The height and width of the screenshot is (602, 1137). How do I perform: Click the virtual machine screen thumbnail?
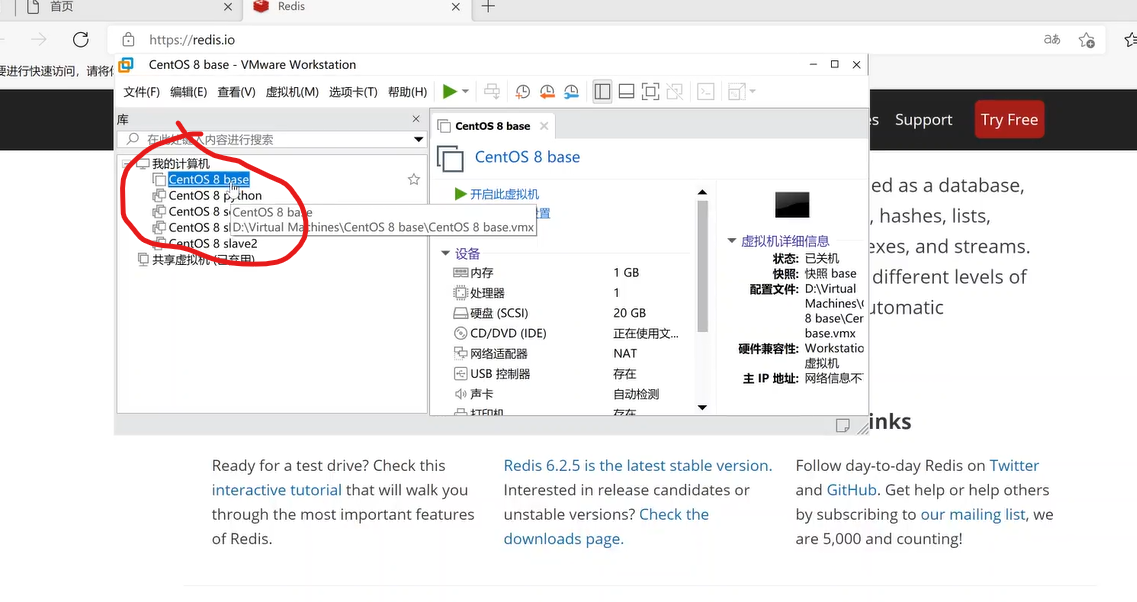point(792,205)
